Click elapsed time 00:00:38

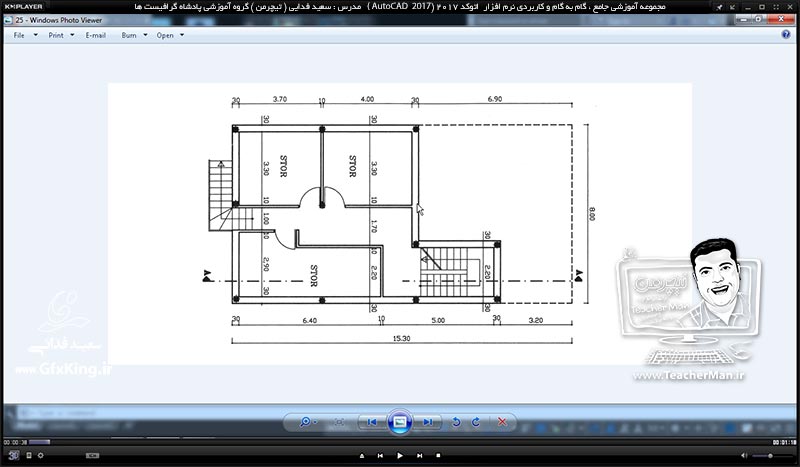[15, 443]
